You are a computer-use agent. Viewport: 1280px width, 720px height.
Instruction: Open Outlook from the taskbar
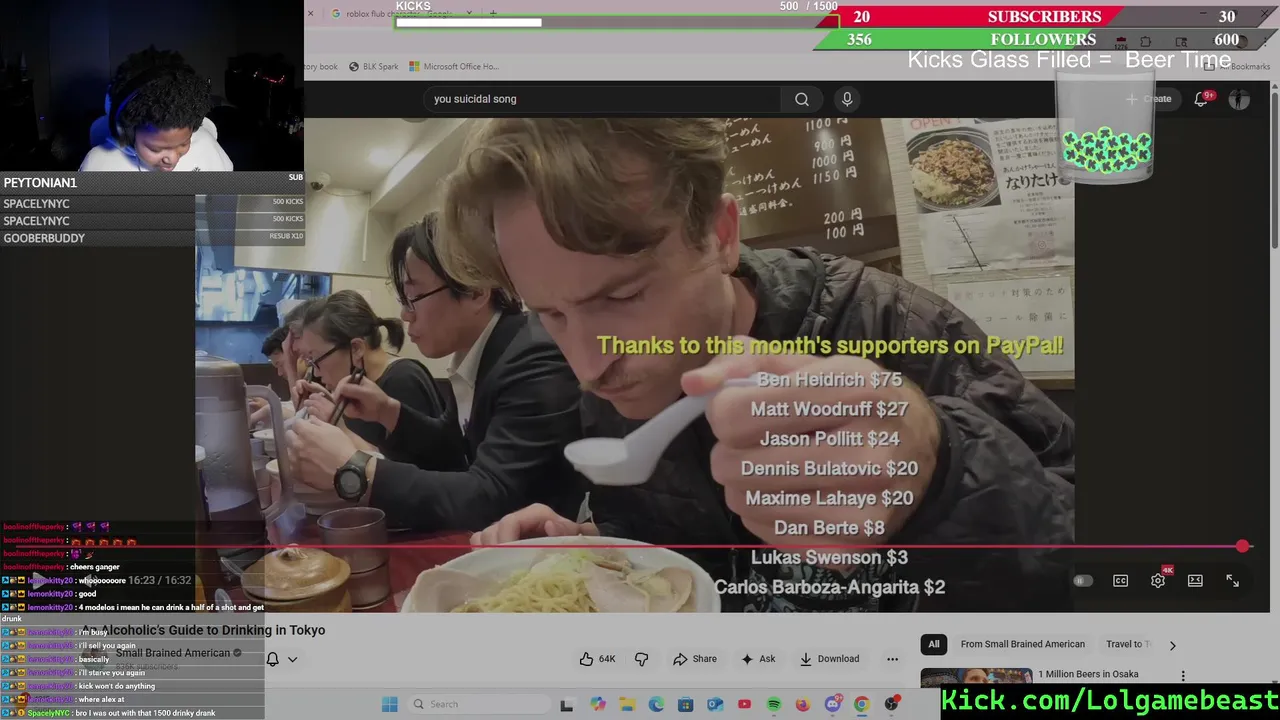tap(715, 704)
